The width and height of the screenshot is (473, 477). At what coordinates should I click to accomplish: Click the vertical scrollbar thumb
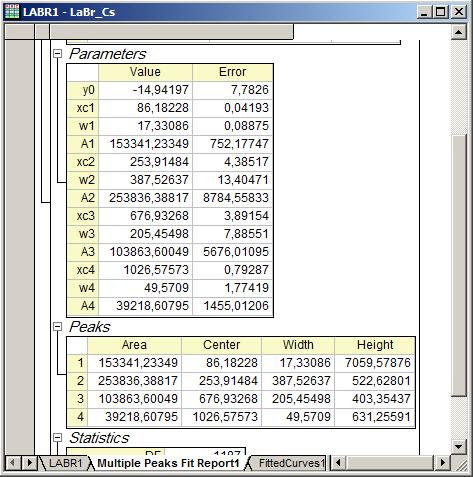tap(459, 266)
